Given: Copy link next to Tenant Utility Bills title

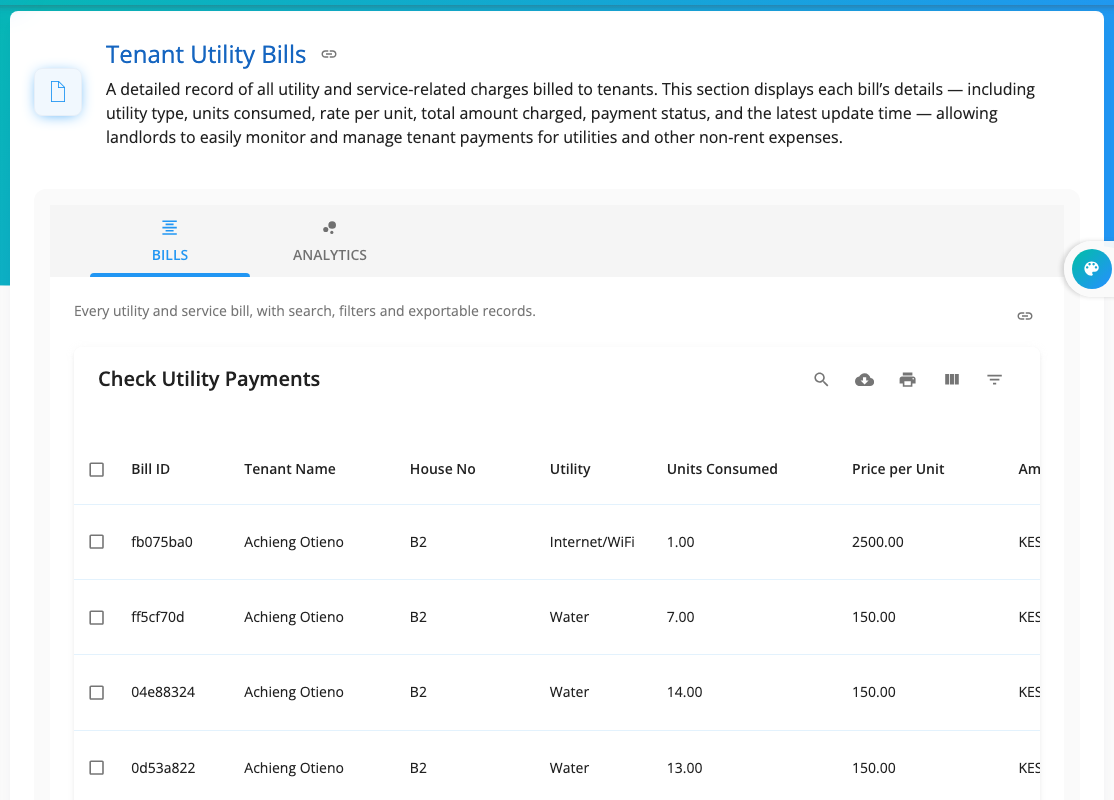Looking at the screenshot, I should click(328, 54).
